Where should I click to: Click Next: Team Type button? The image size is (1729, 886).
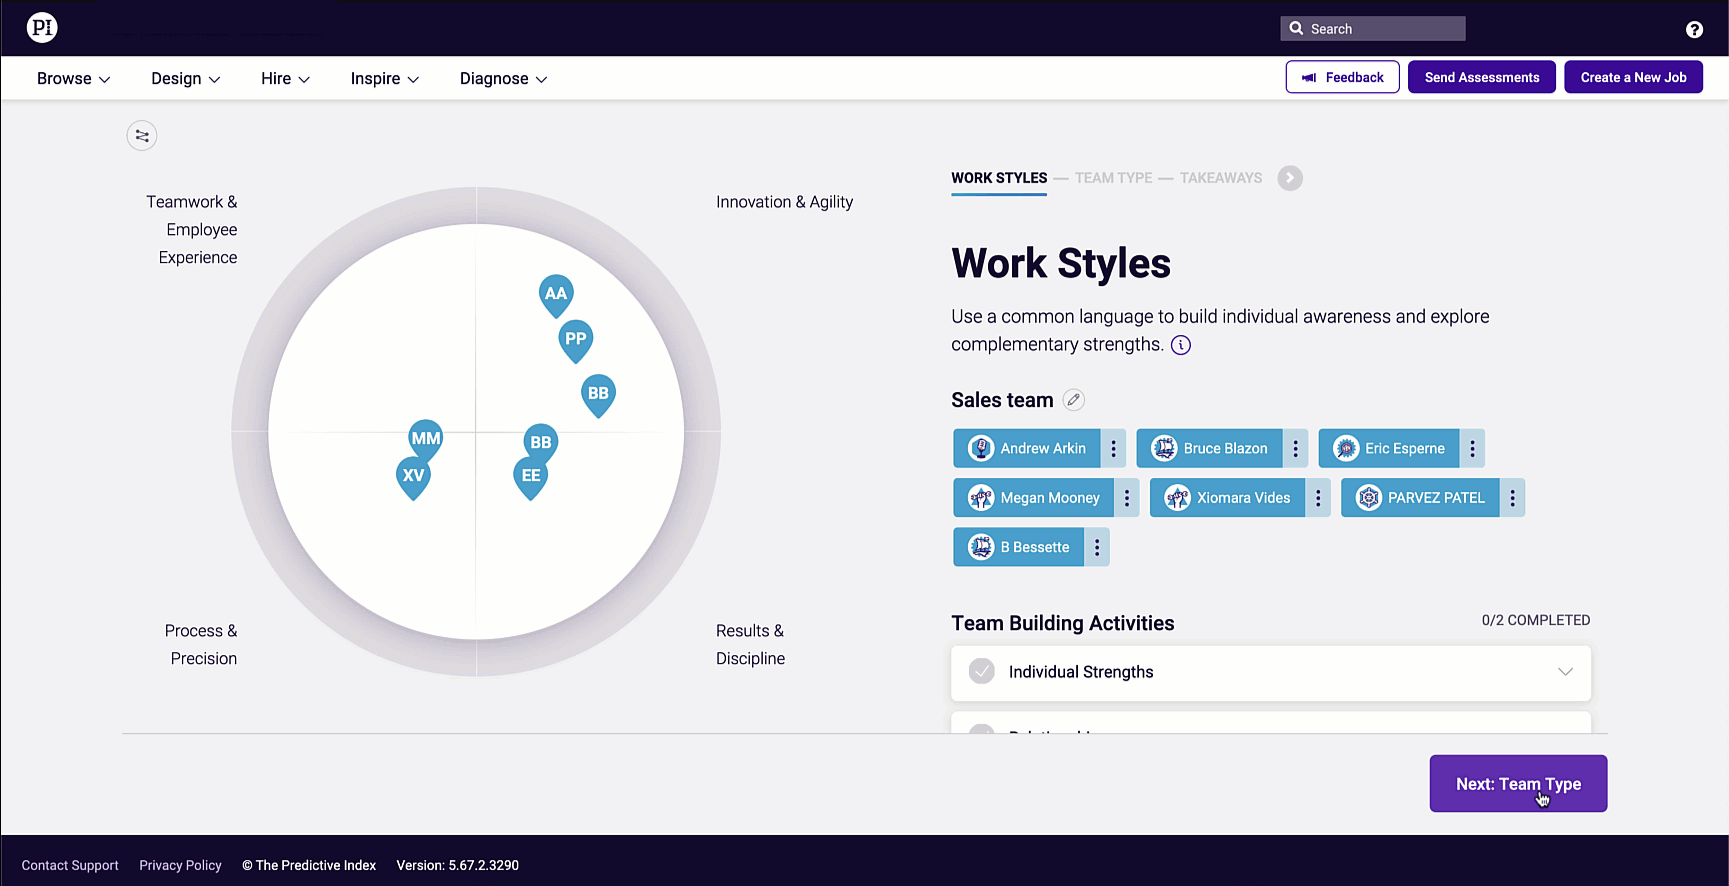1518,783
